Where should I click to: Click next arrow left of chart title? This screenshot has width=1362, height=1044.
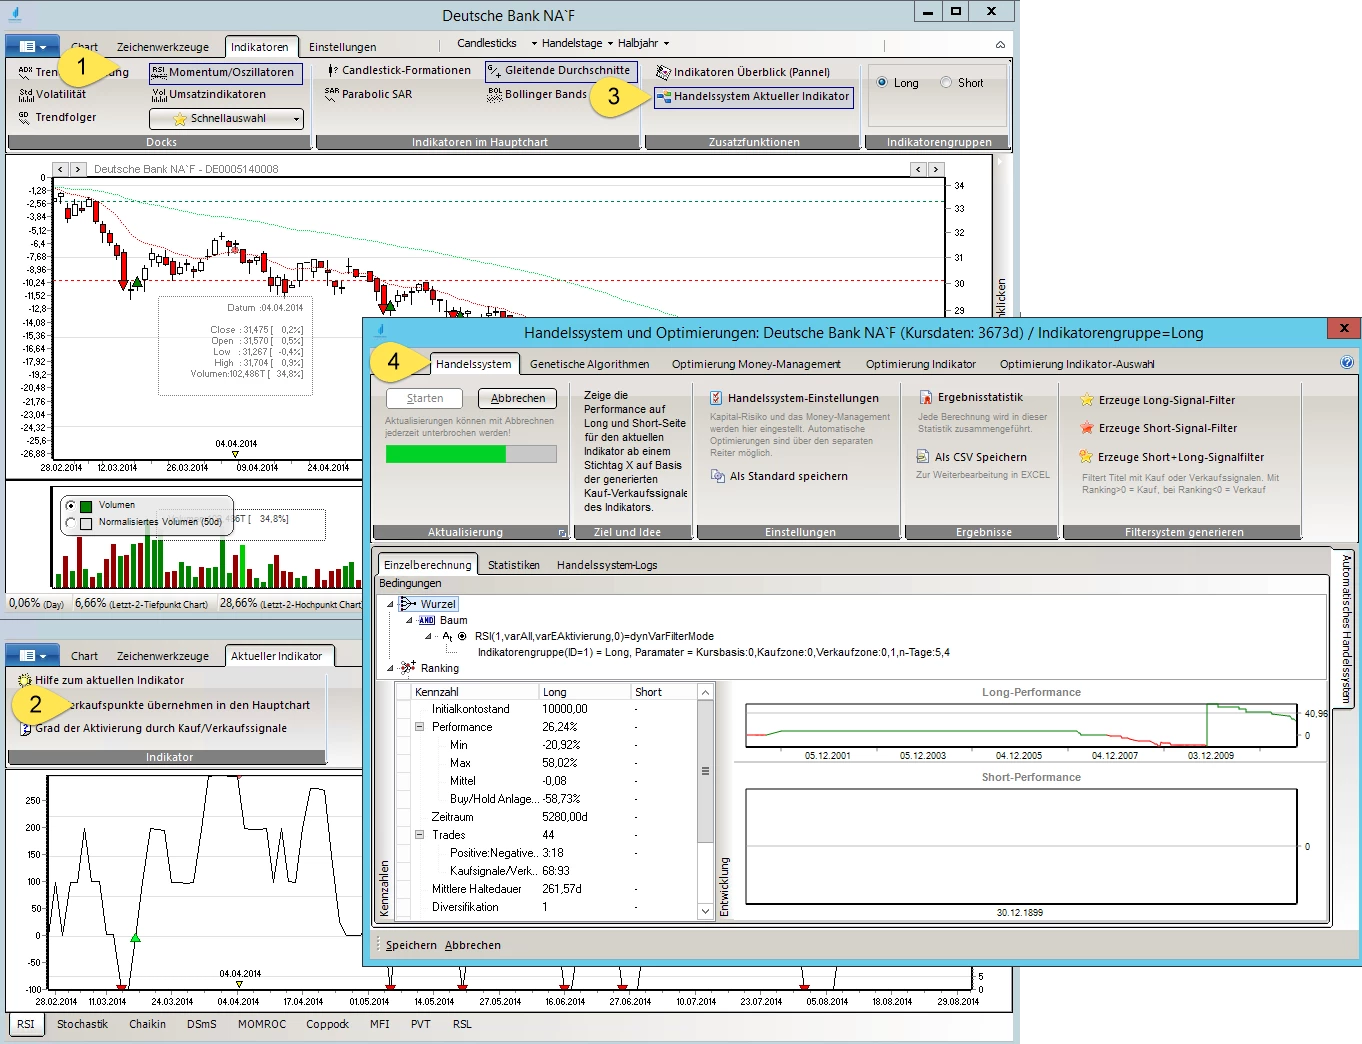tap(79, 169)
